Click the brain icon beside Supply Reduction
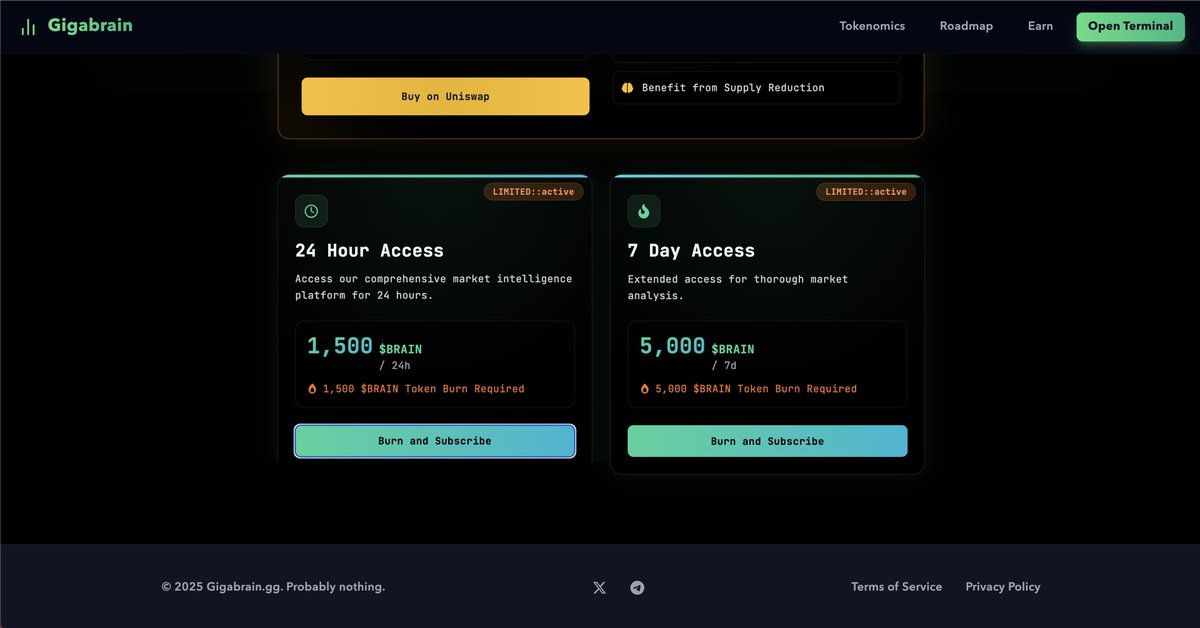 coord(627,88)
